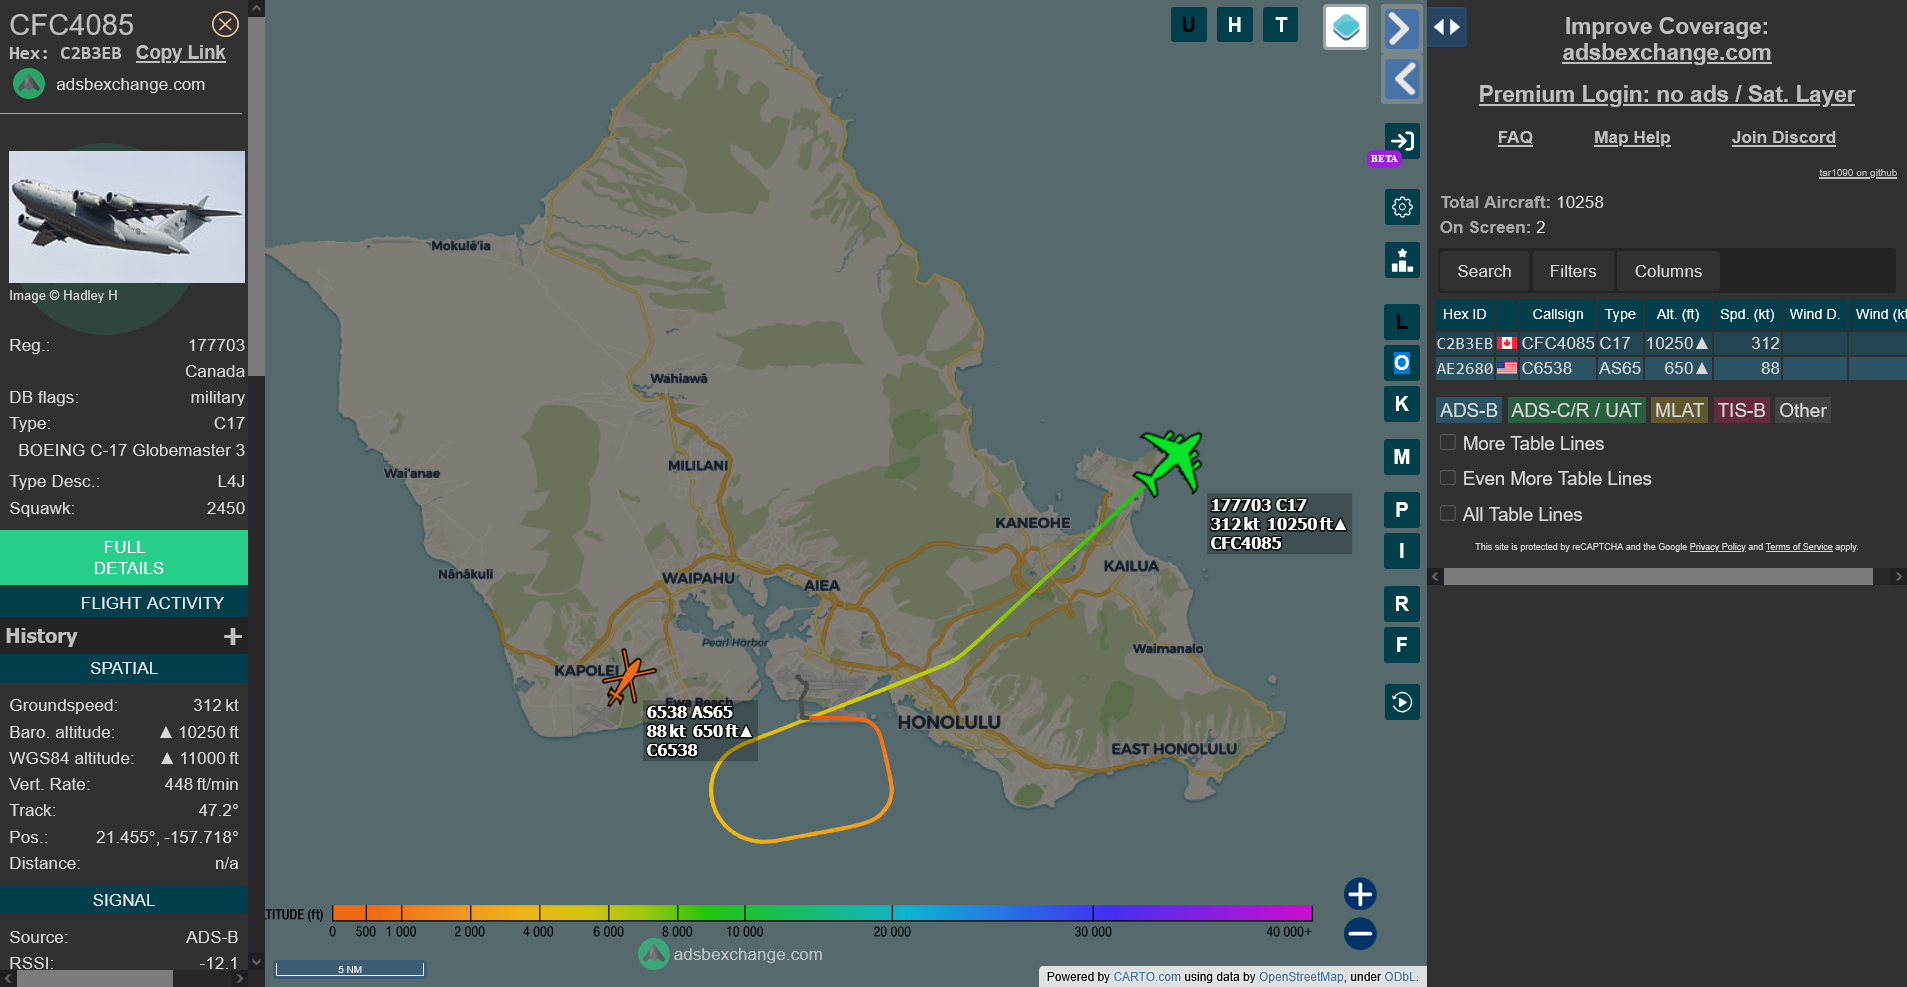1907x987 pixels.
Task: Toggle the Other source filter
Action: point(1803,410)
